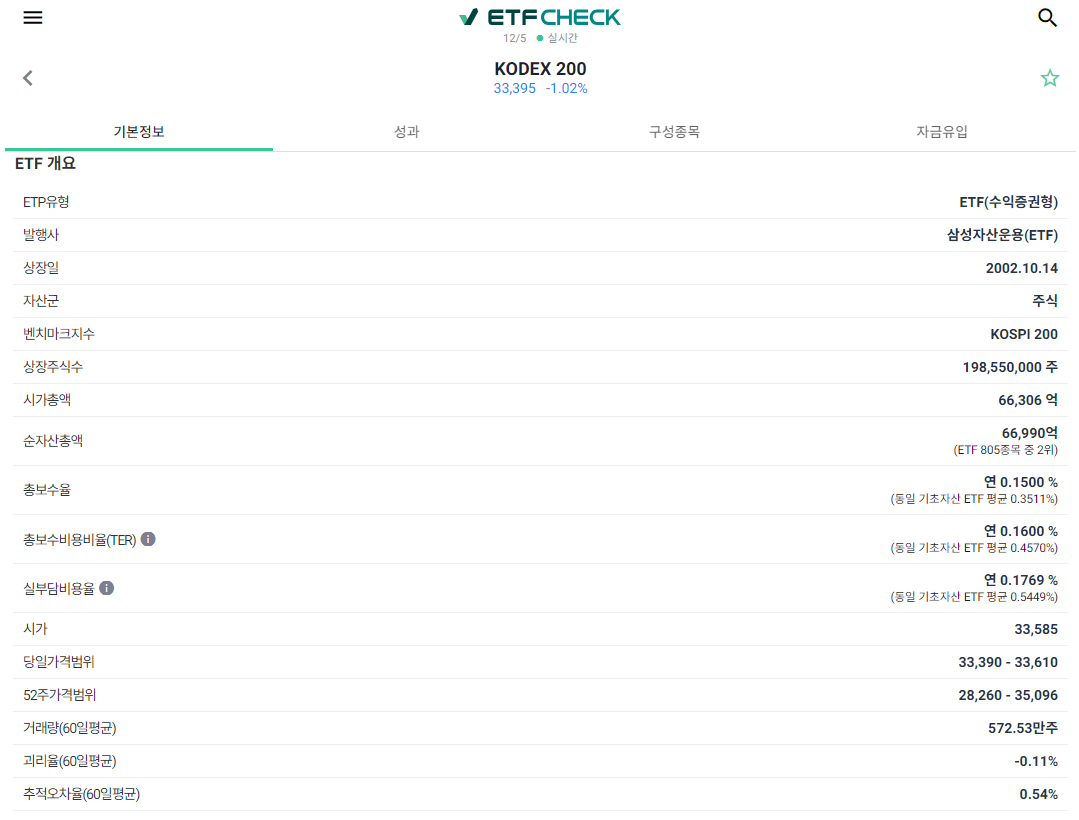Click the asset class value 주식

coord(1045,301)
